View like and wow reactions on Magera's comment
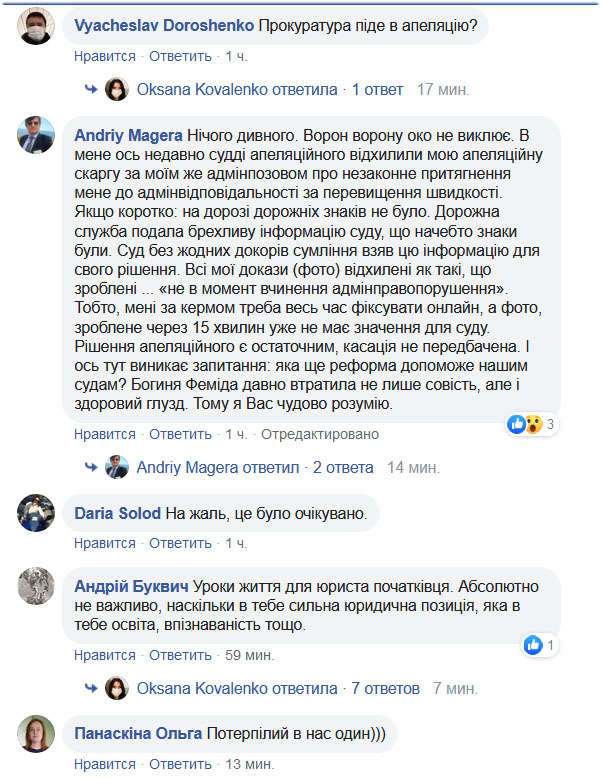 point(530,424)
